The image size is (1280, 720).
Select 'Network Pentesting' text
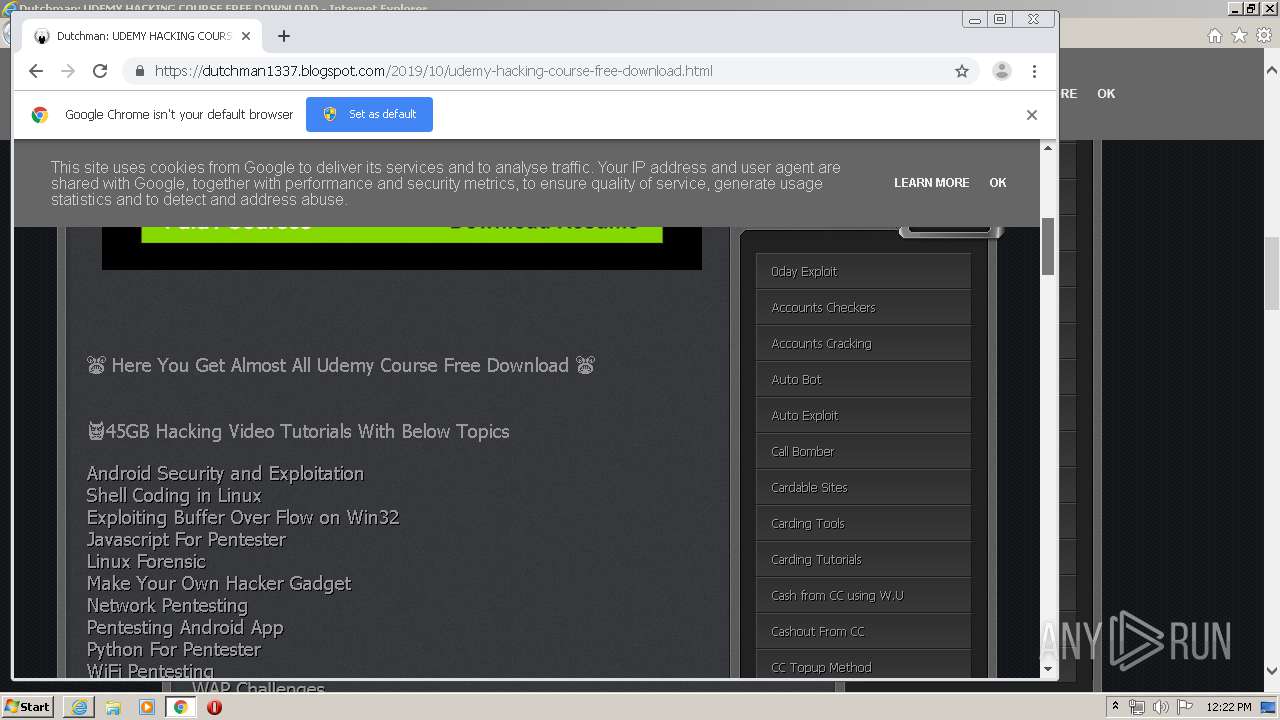tap(167, 605)
